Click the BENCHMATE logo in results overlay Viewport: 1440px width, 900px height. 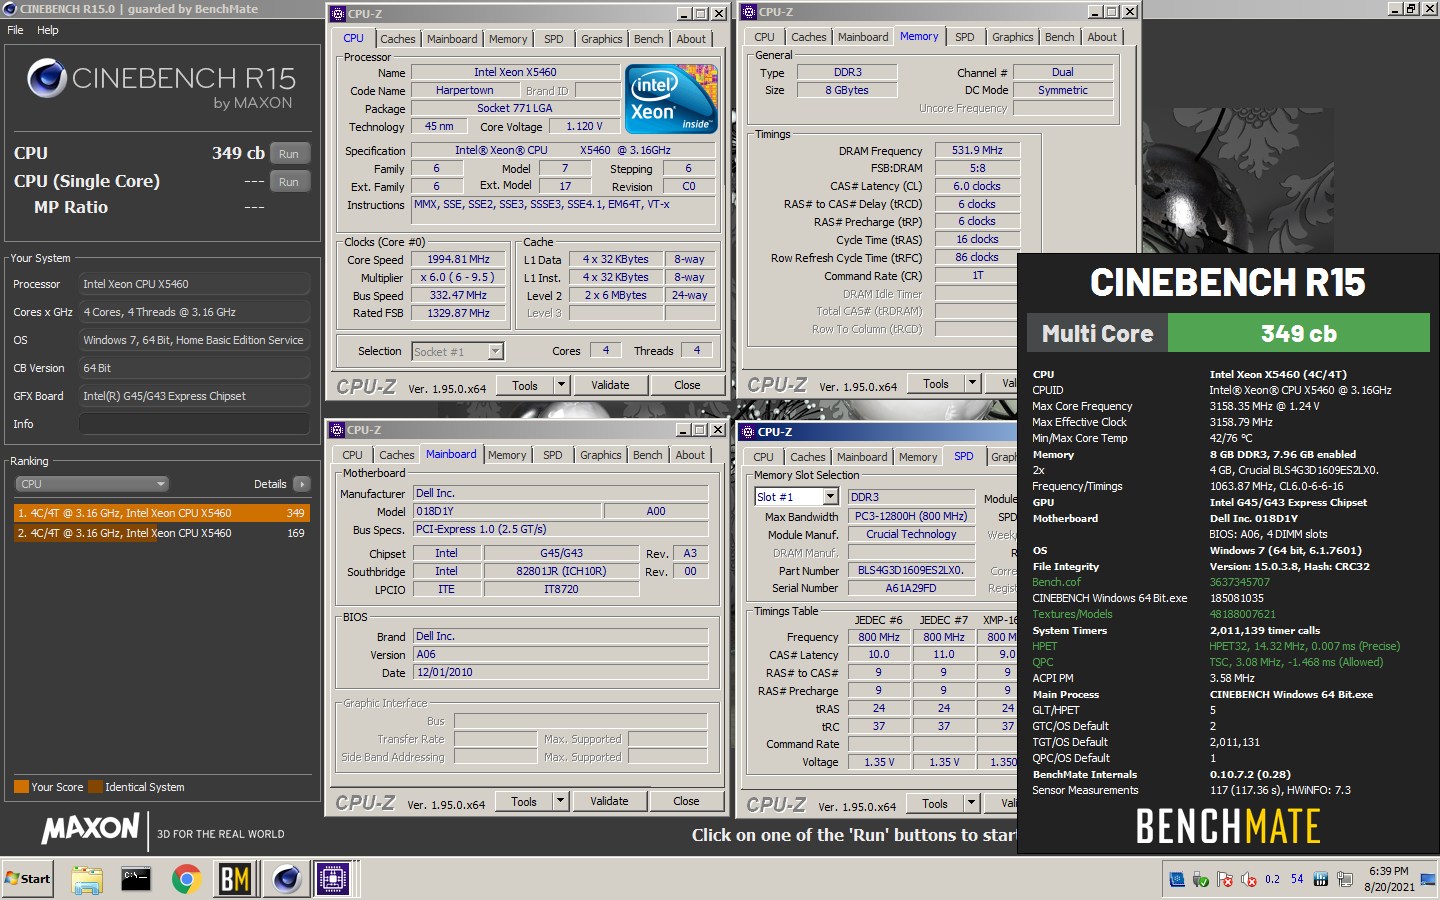pyautogui.click(x=1228, y=827)
